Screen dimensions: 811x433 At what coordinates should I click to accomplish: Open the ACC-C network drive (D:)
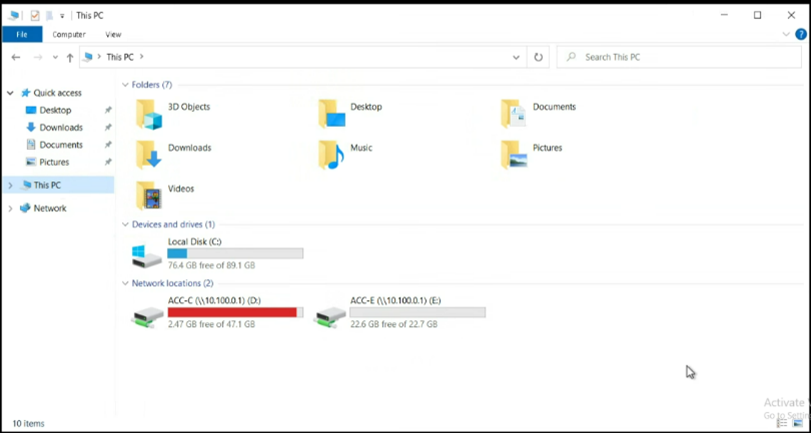(x=147, y=314)
